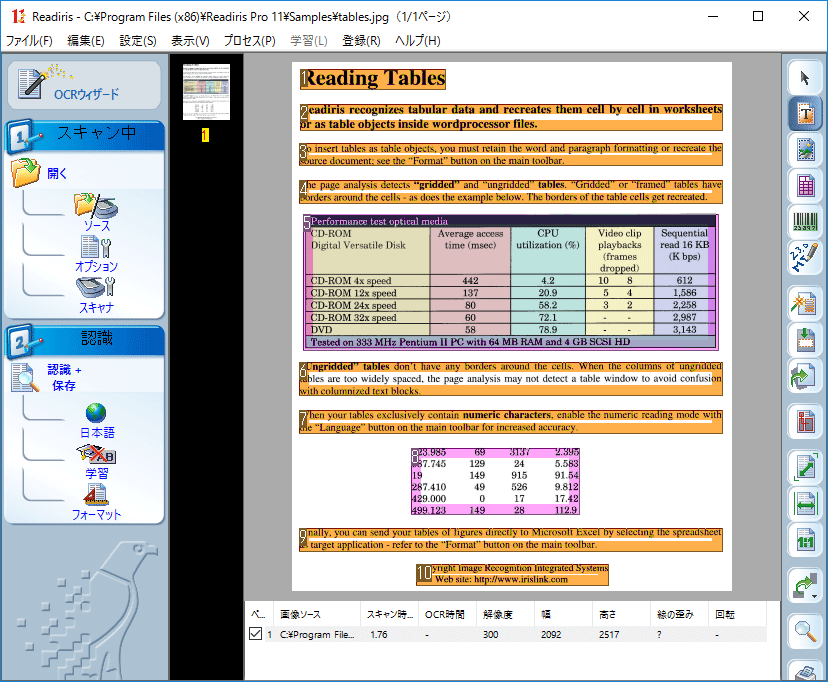Select the barcode zone tool
Screen dimensions: 828x682
coord(805,221)
